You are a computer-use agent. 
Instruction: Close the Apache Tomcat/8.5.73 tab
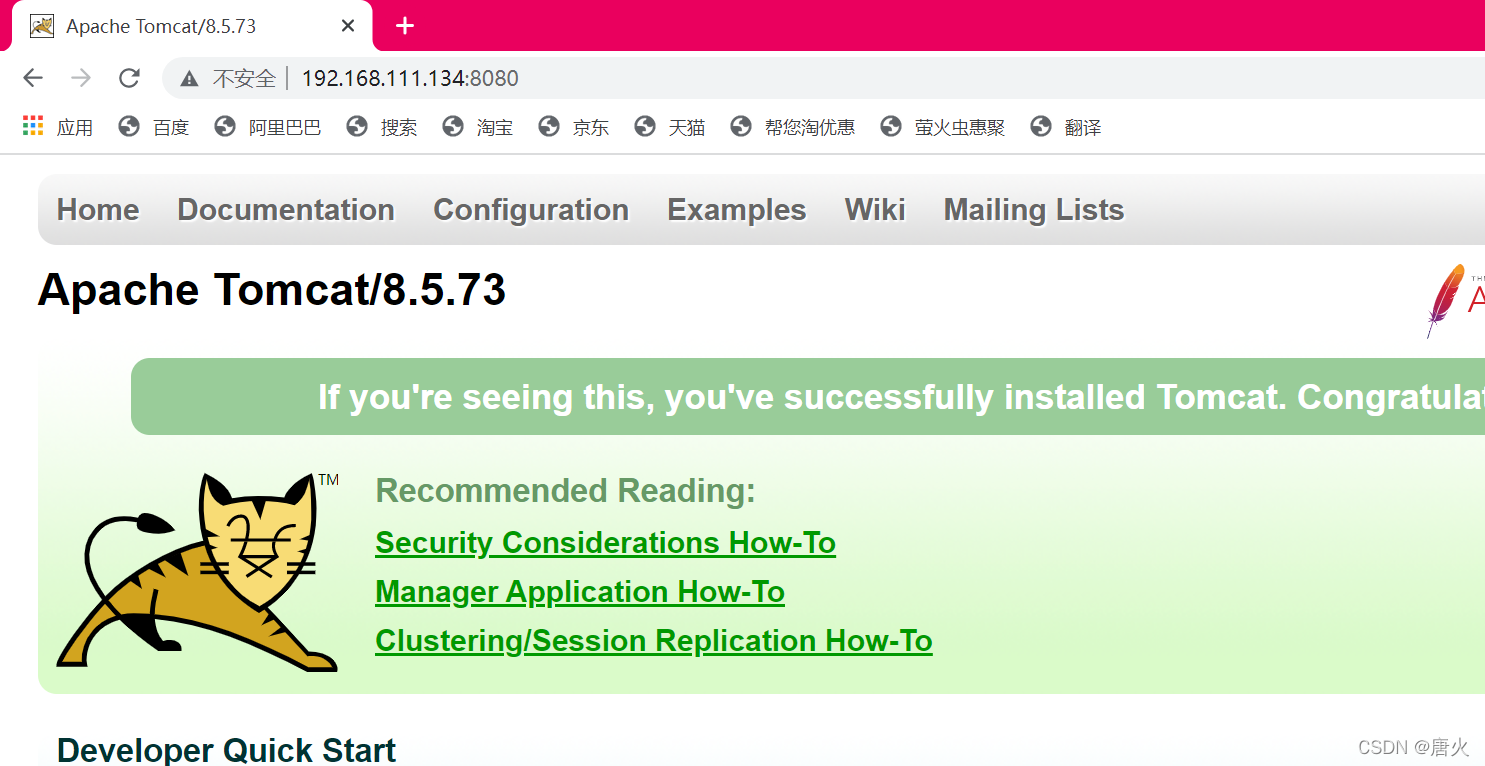348,26
